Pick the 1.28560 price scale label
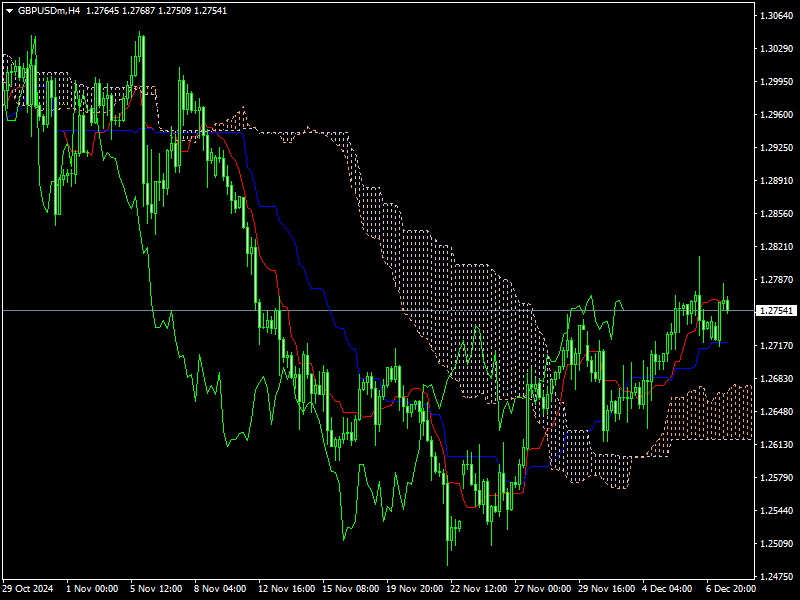800x600 pixels. 777,214
